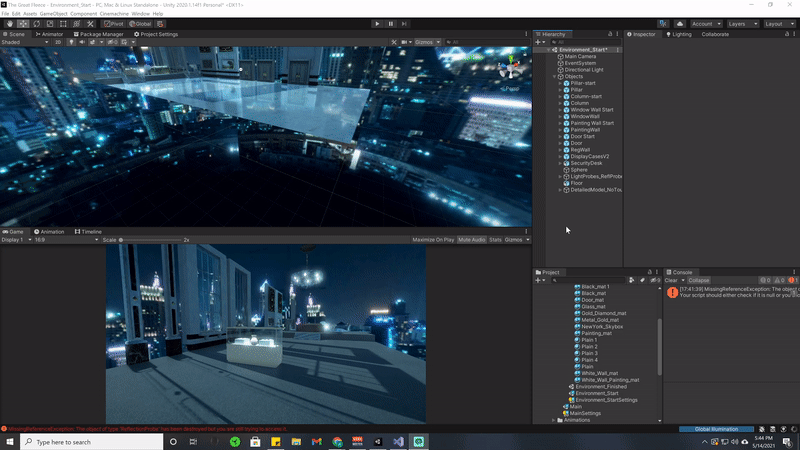Screen dimensions: 800x450
Task: Toggle Mute Audio in the Game view
Action: (471, 240)
